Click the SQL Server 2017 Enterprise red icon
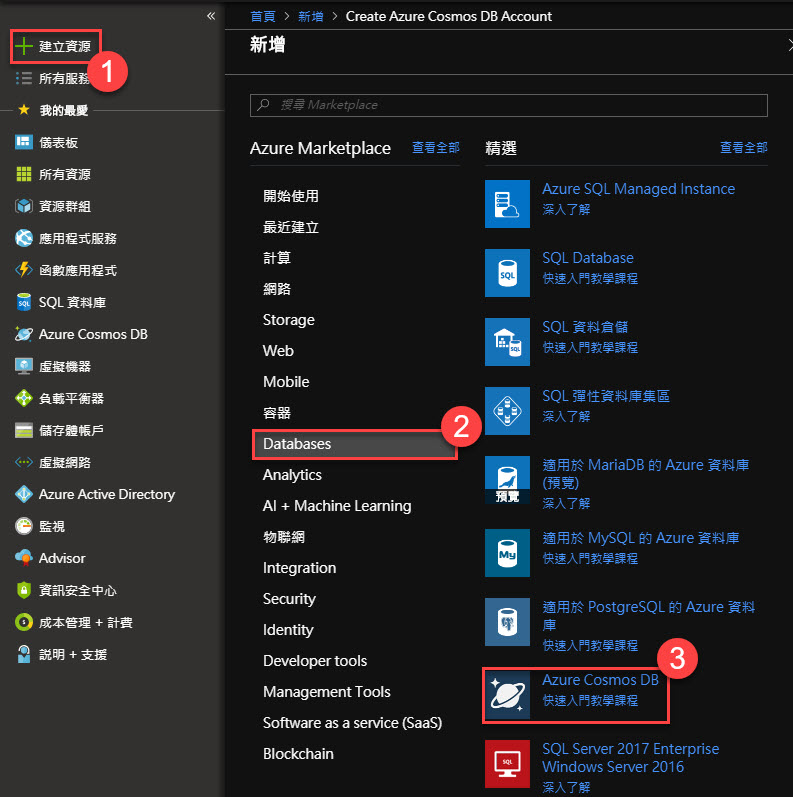 coord(507,764)
